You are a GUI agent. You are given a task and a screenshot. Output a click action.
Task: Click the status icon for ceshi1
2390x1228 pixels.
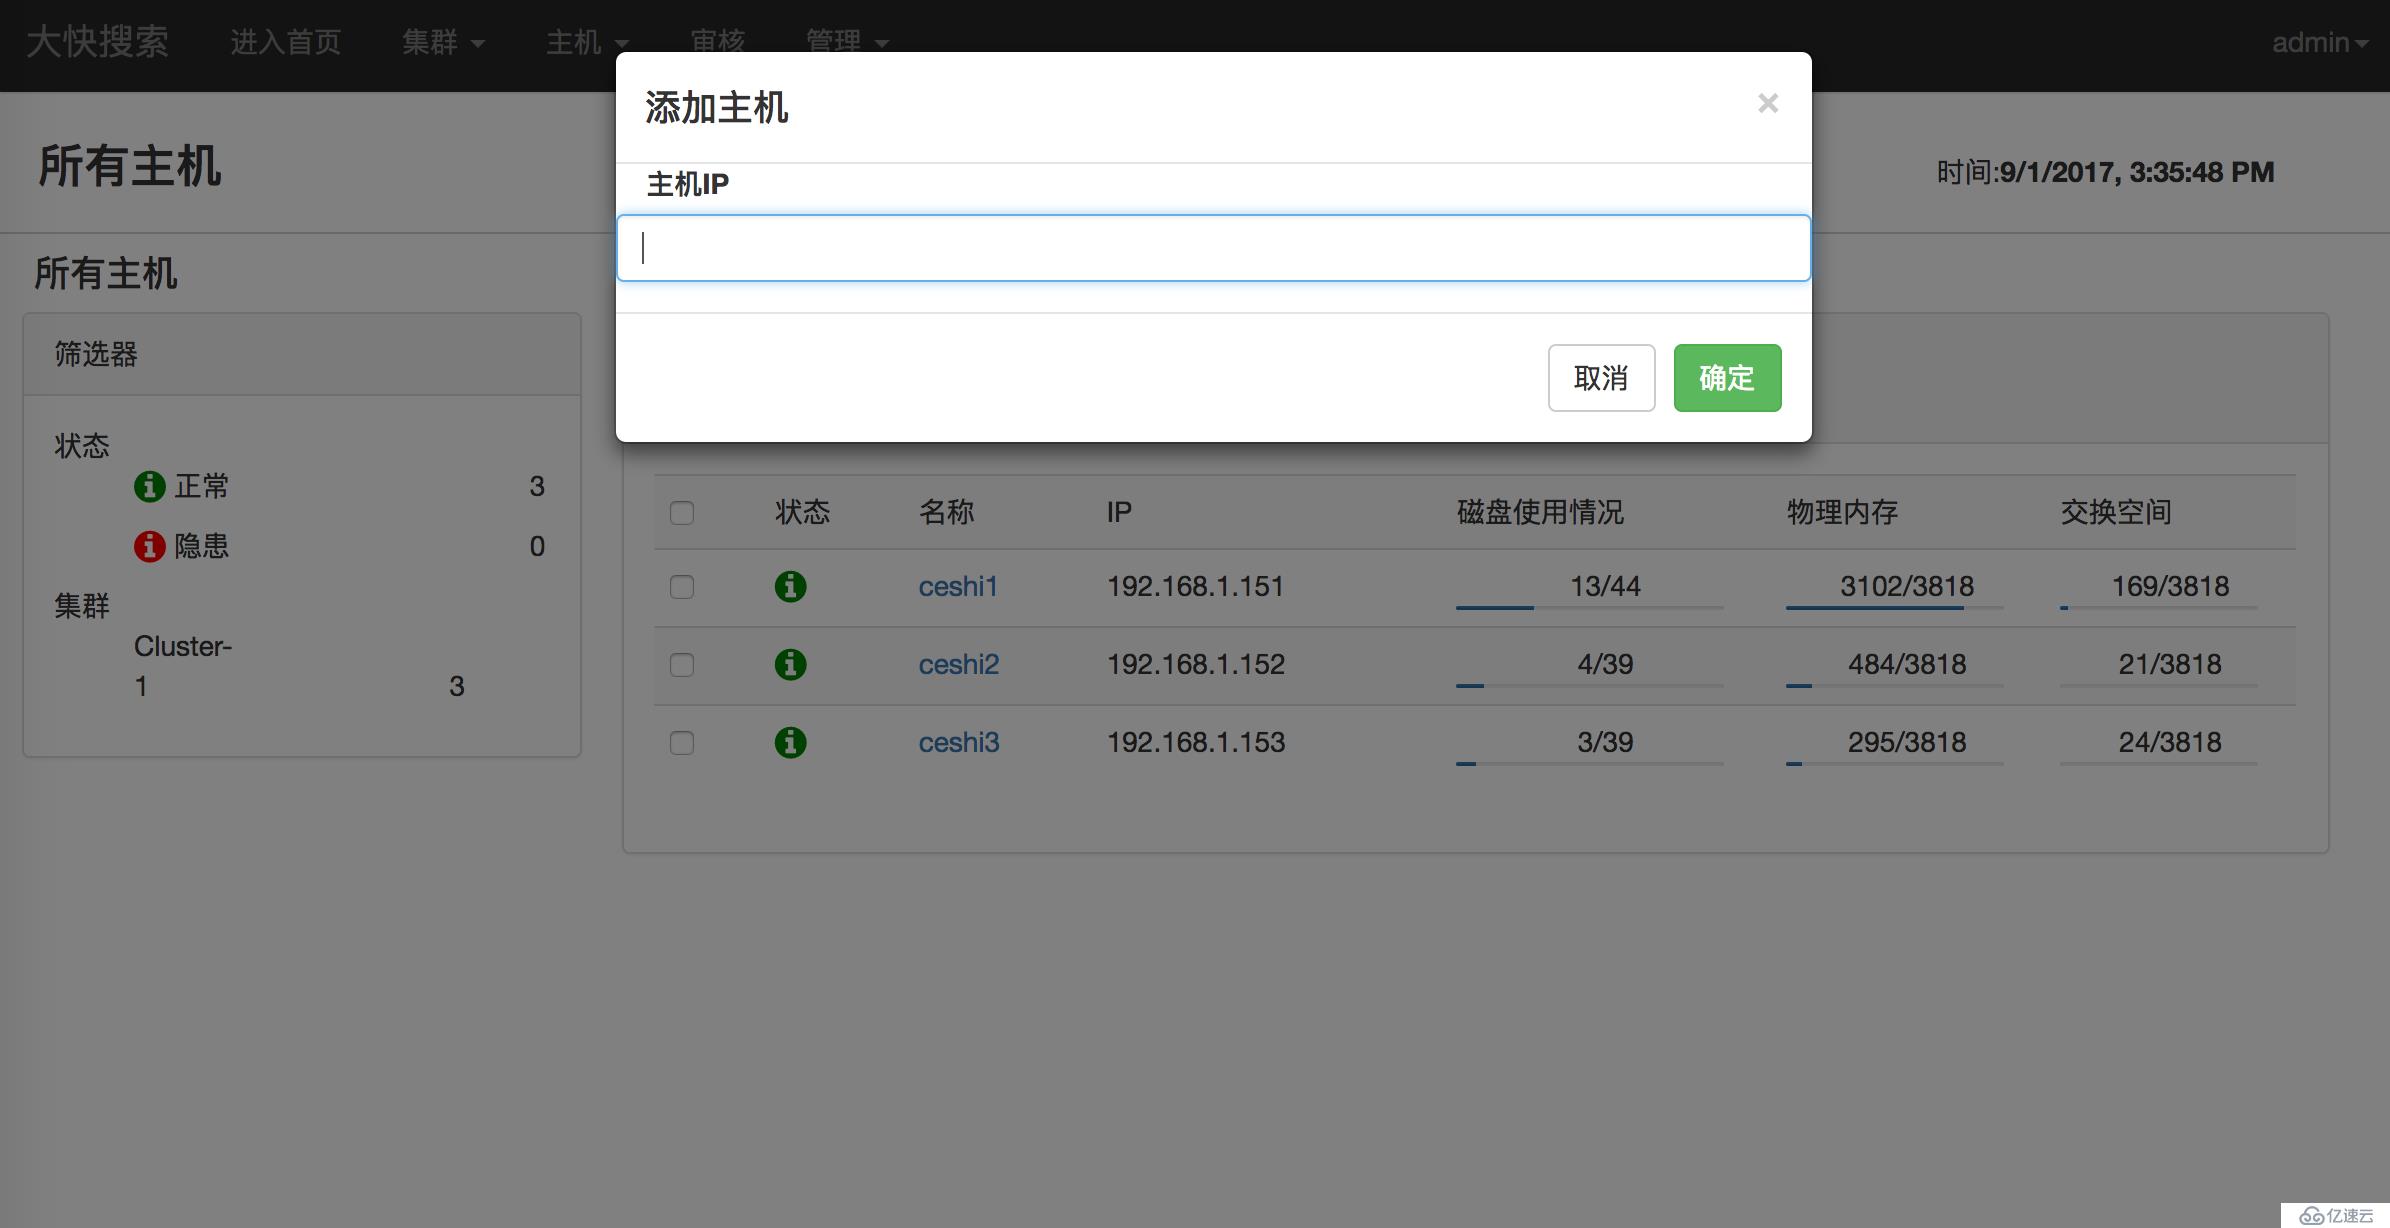790,586
